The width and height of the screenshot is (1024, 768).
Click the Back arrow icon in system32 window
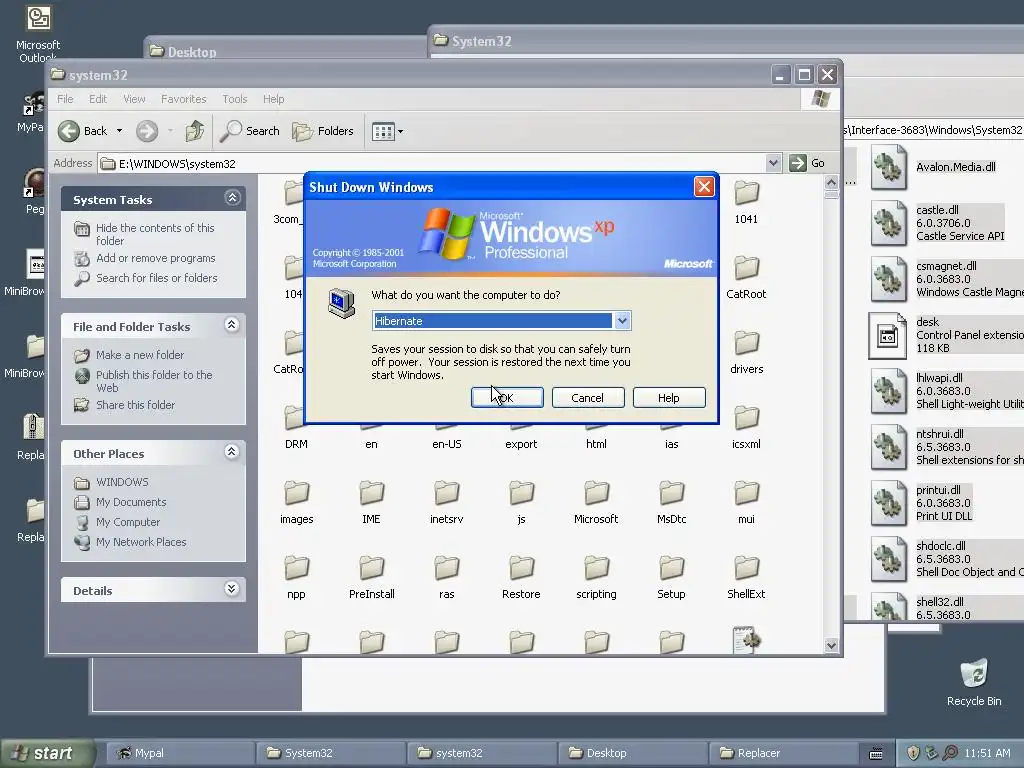[69, 131]
